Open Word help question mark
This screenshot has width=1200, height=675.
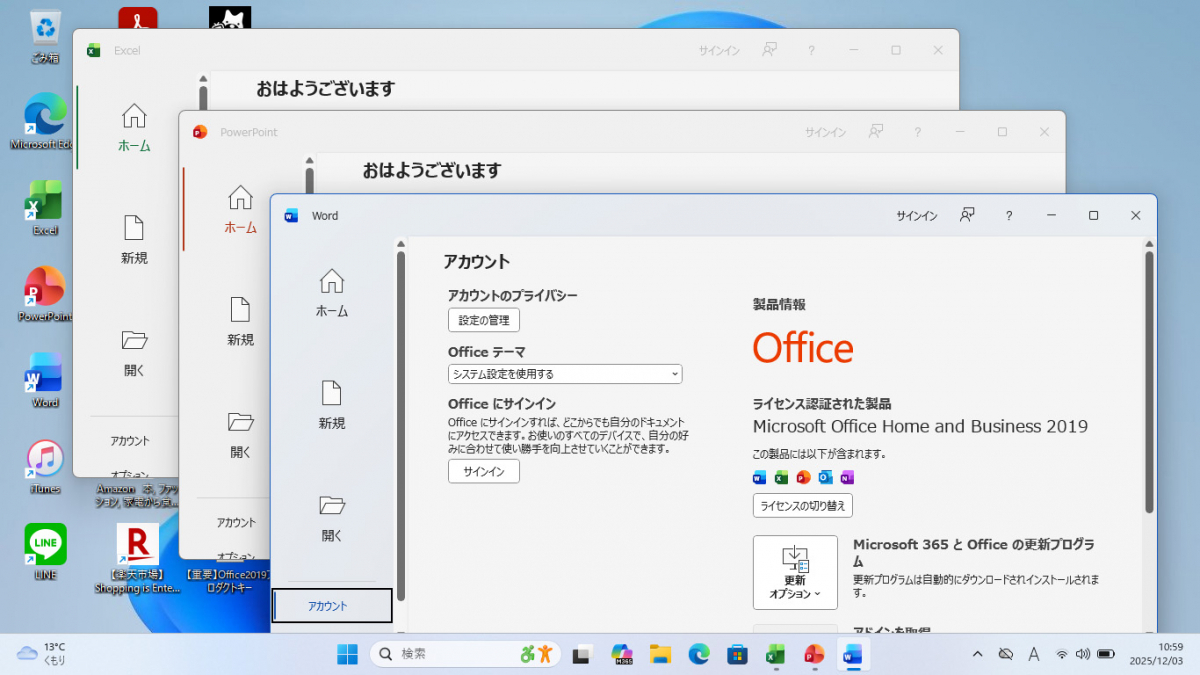(x=1009, y=216)
